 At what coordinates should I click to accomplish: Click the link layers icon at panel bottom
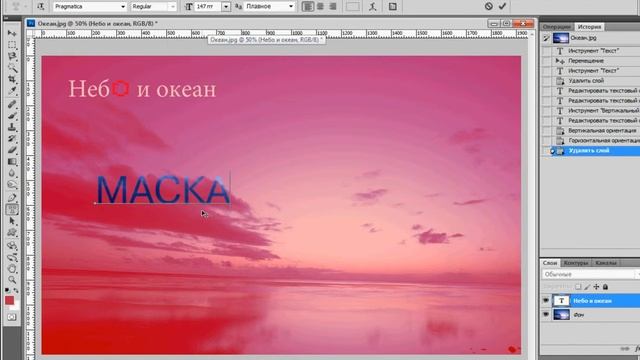click(624, 349)
